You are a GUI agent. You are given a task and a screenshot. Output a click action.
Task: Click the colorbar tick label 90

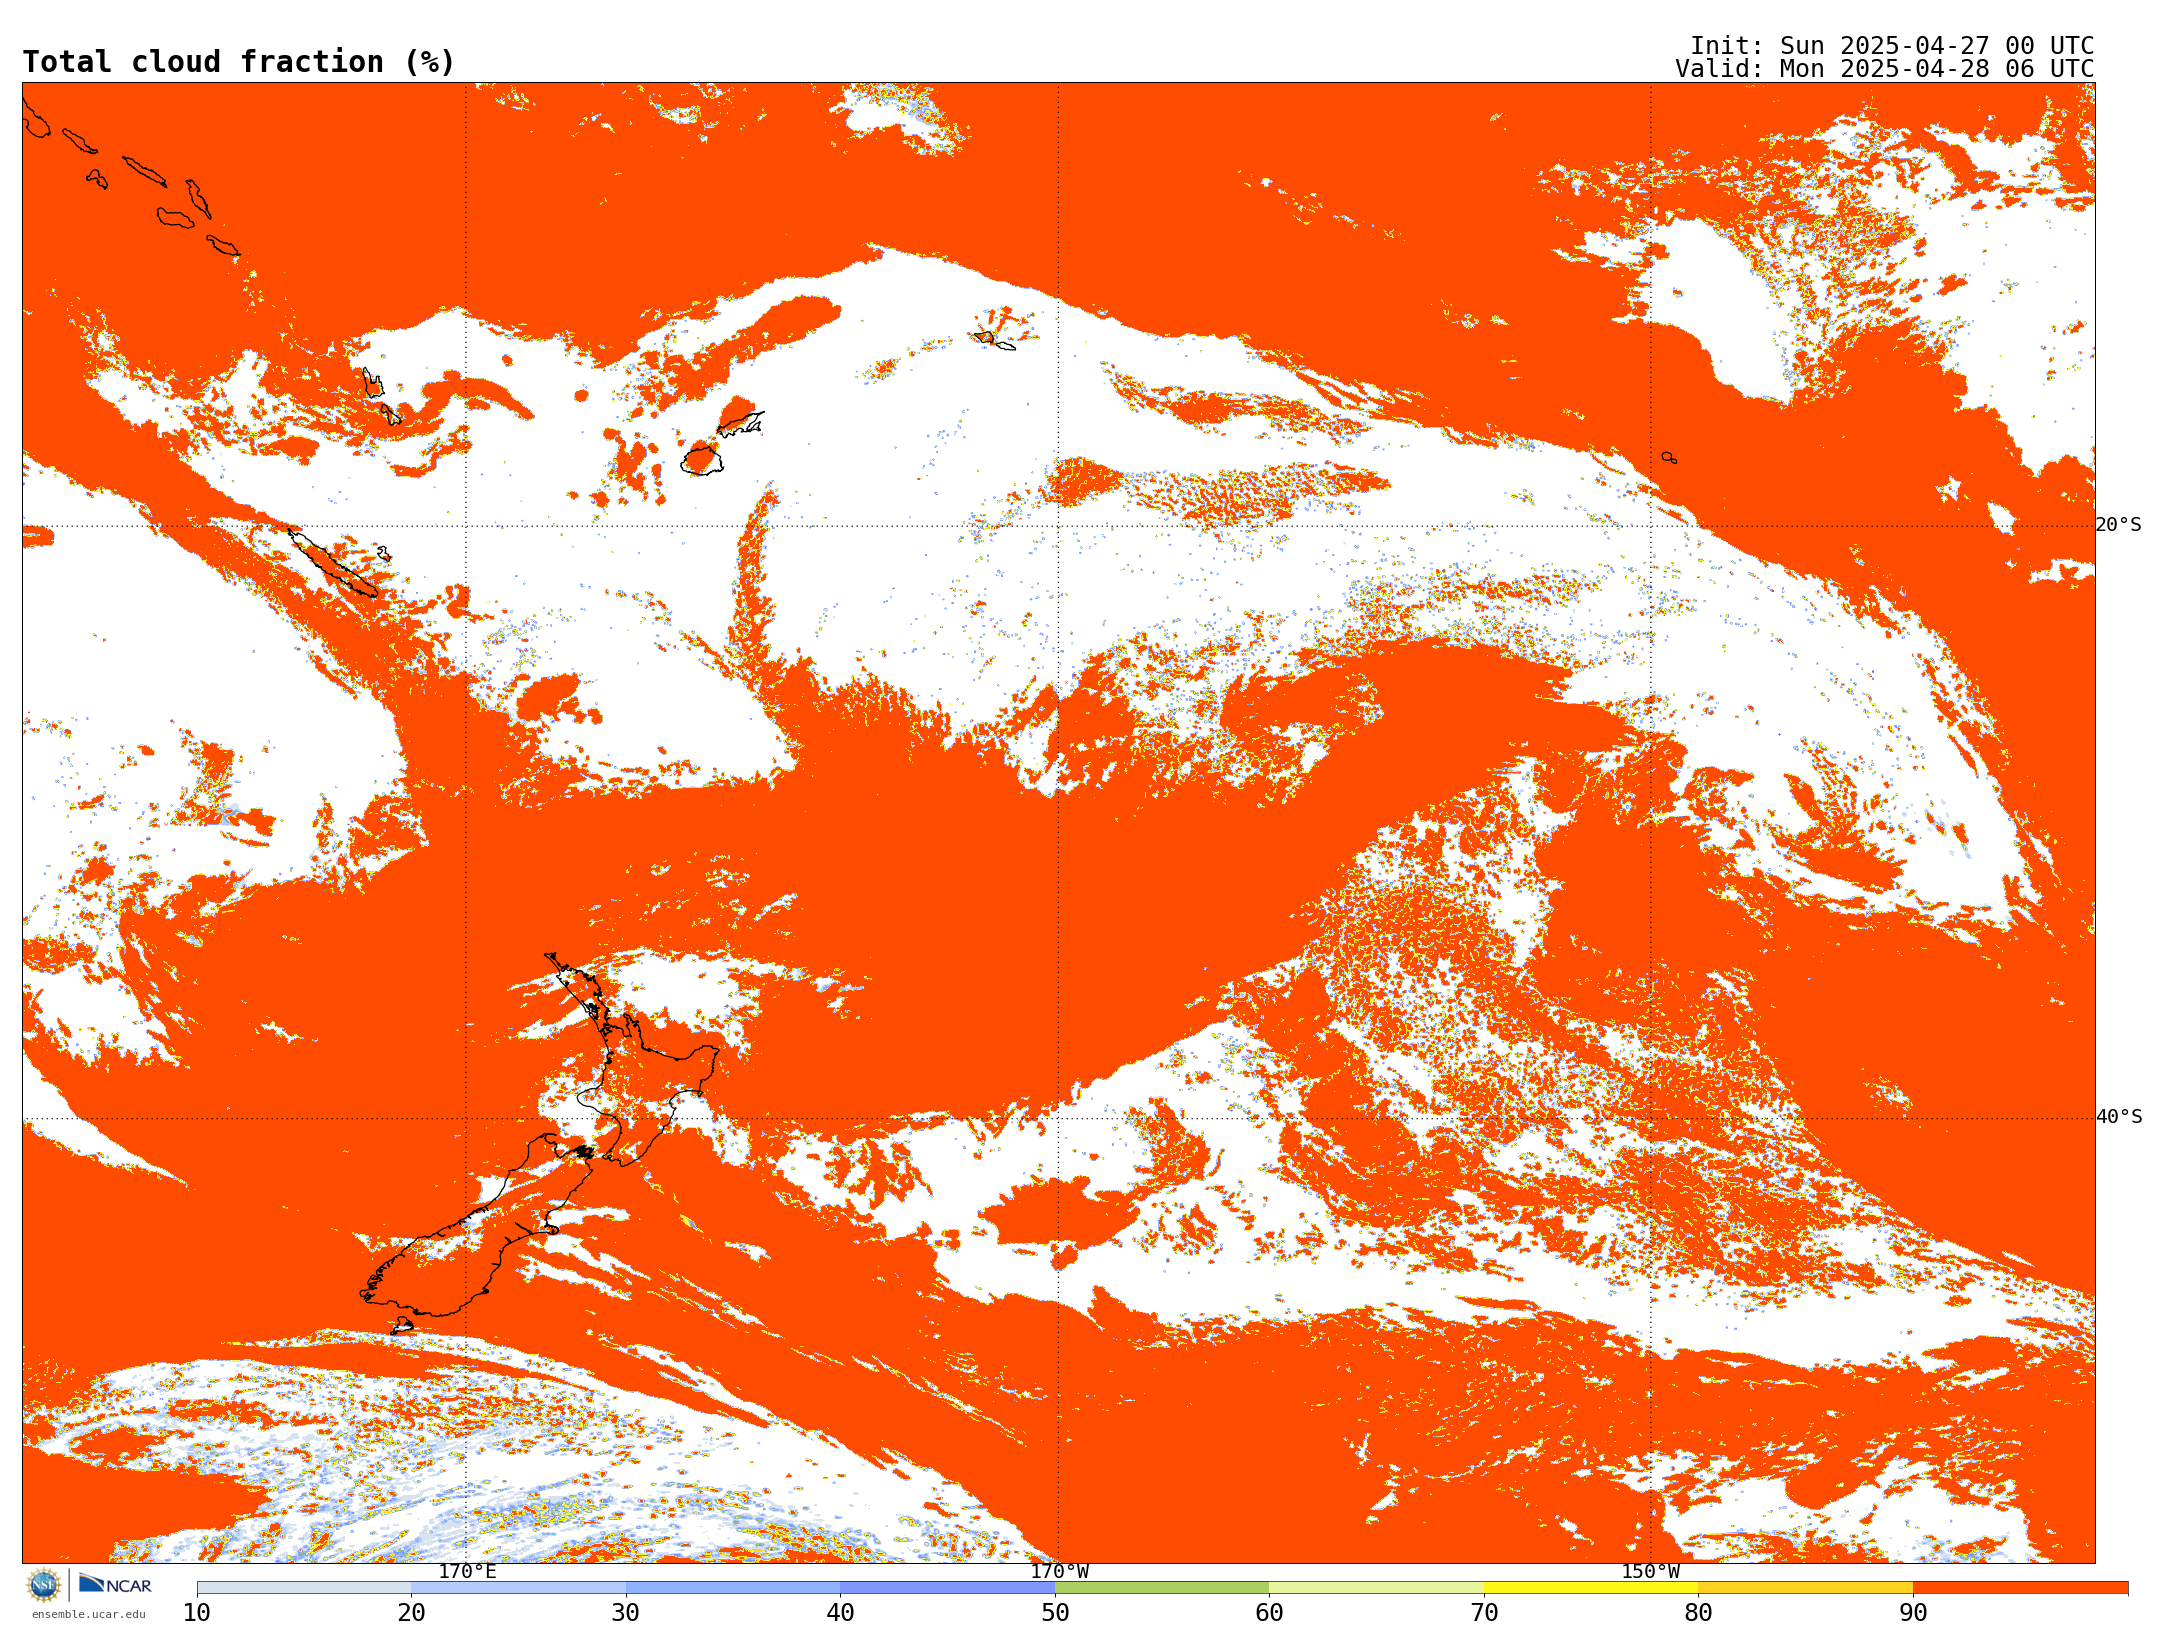pyautogui.click(x=1913, y=1613)
